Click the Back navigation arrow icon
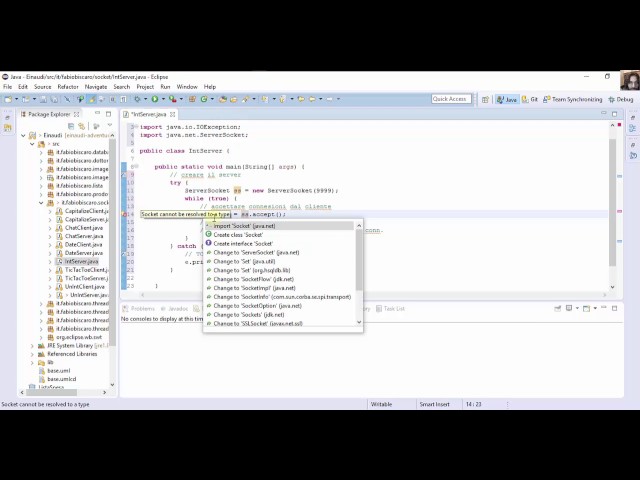 (312, 99)
